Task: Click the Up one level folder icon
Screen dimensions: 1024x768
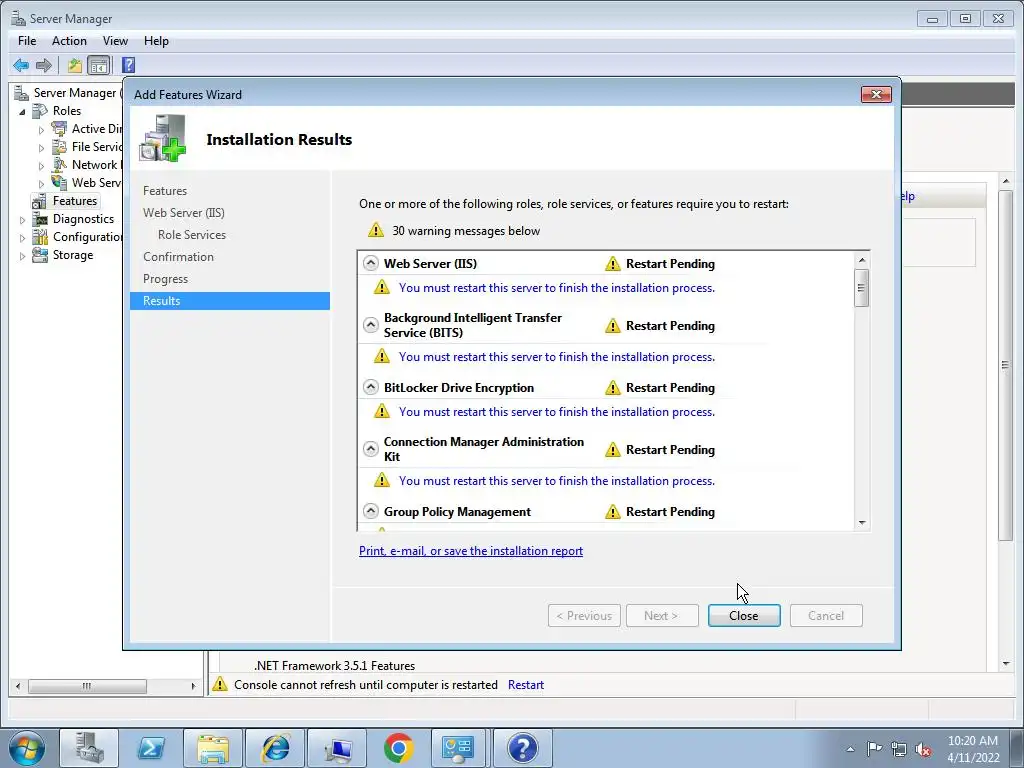Action: click(x=74, y=65)
